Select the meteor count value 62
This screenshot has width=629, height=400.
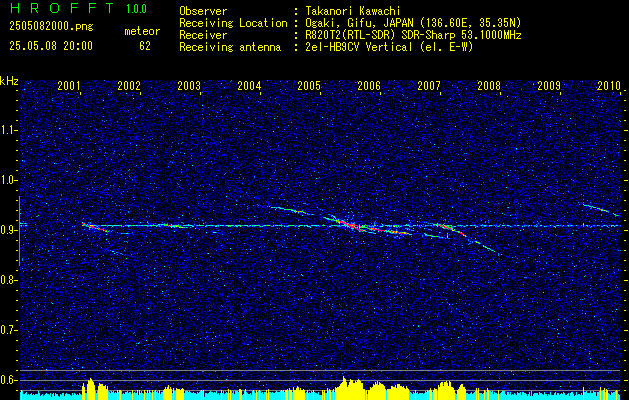coord(145,46)
